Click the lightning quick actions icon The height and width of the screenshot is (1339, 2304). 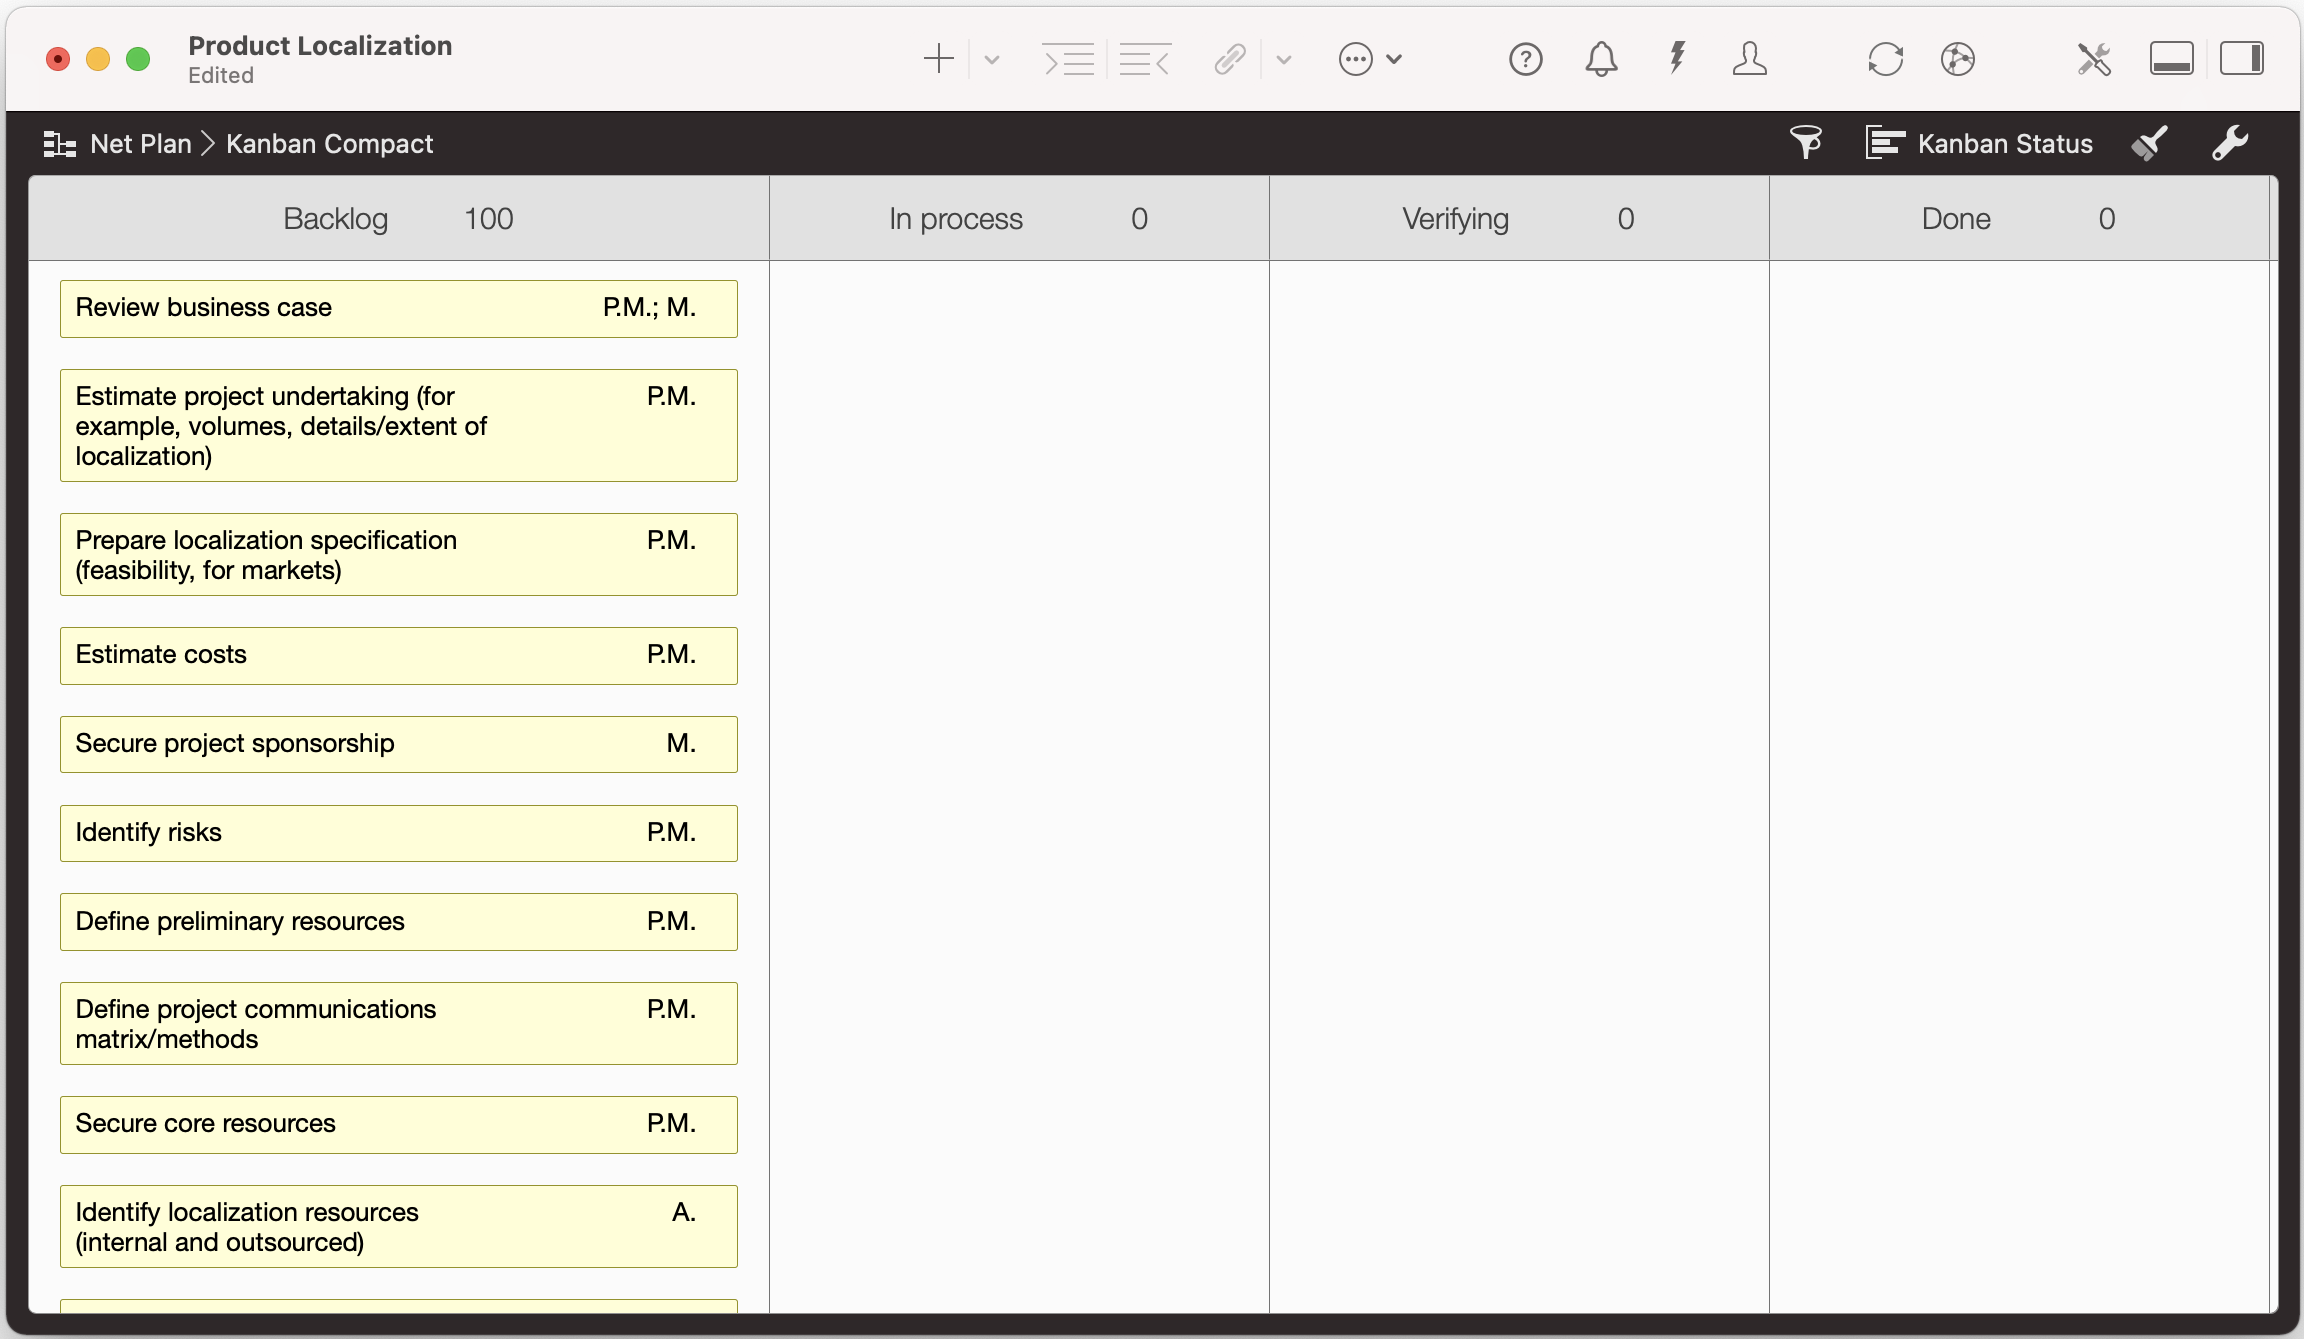(1676, 59)
